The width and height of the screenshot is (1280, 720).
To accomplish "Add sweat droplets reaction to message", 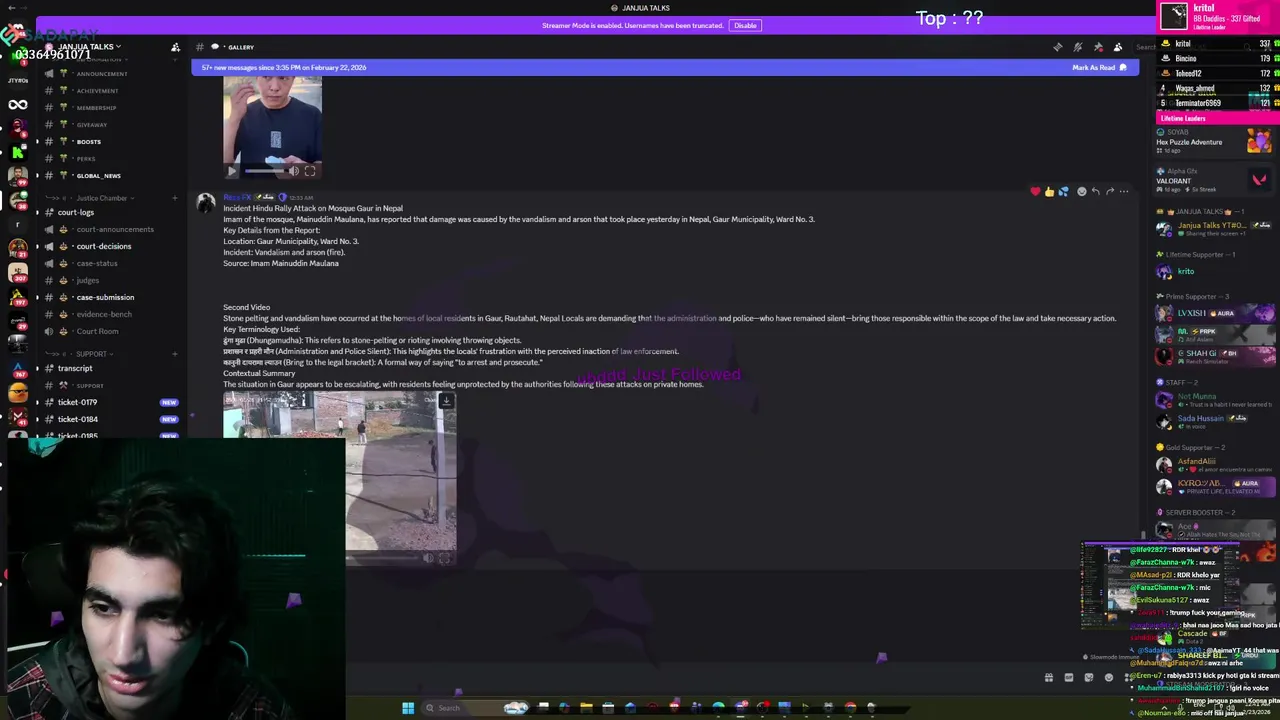I will (1063, 191).
